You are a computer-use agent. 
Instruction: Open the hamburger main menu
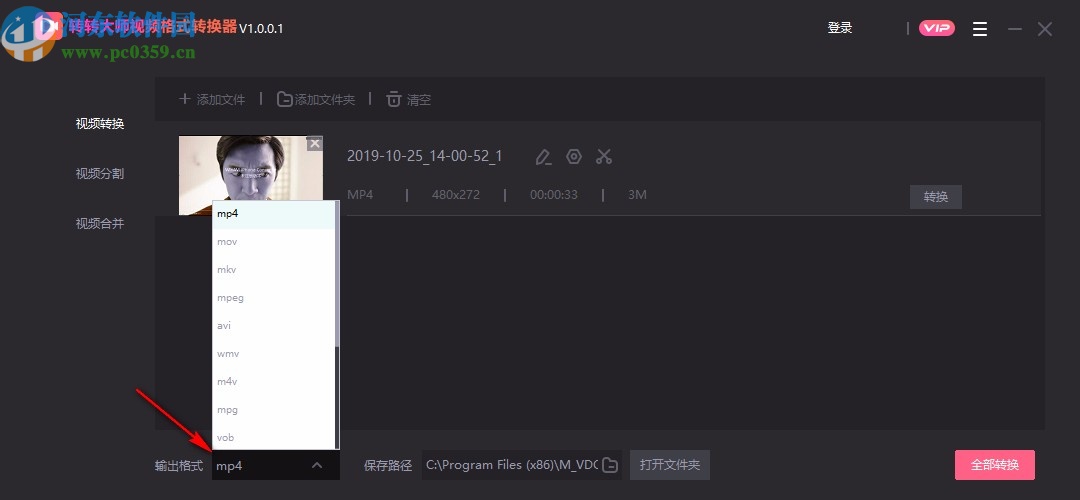click(x=979, y=29)
